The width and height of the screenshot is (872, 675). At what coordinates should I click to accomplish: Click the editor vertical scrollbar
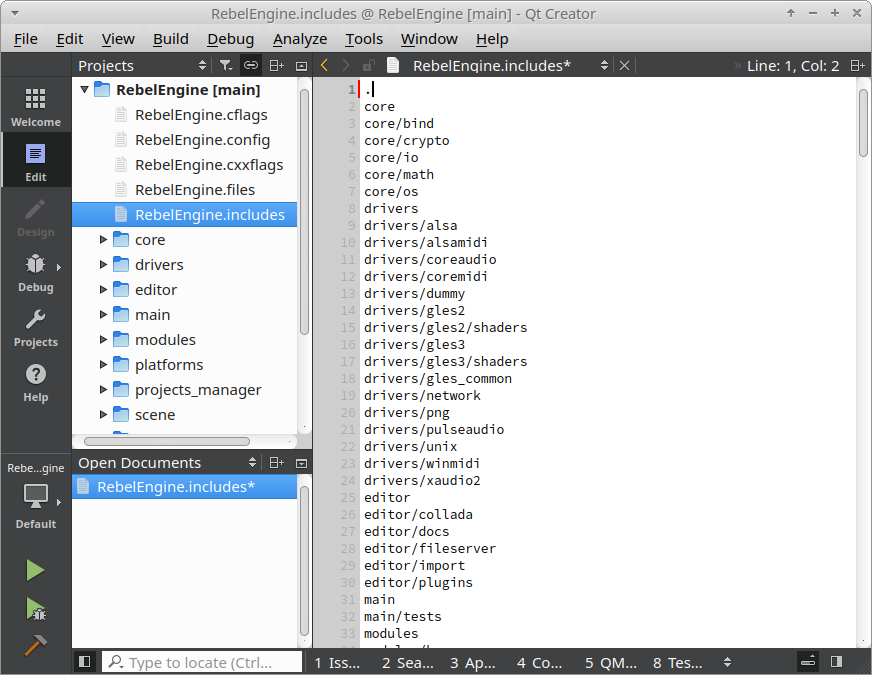(863, 123)
